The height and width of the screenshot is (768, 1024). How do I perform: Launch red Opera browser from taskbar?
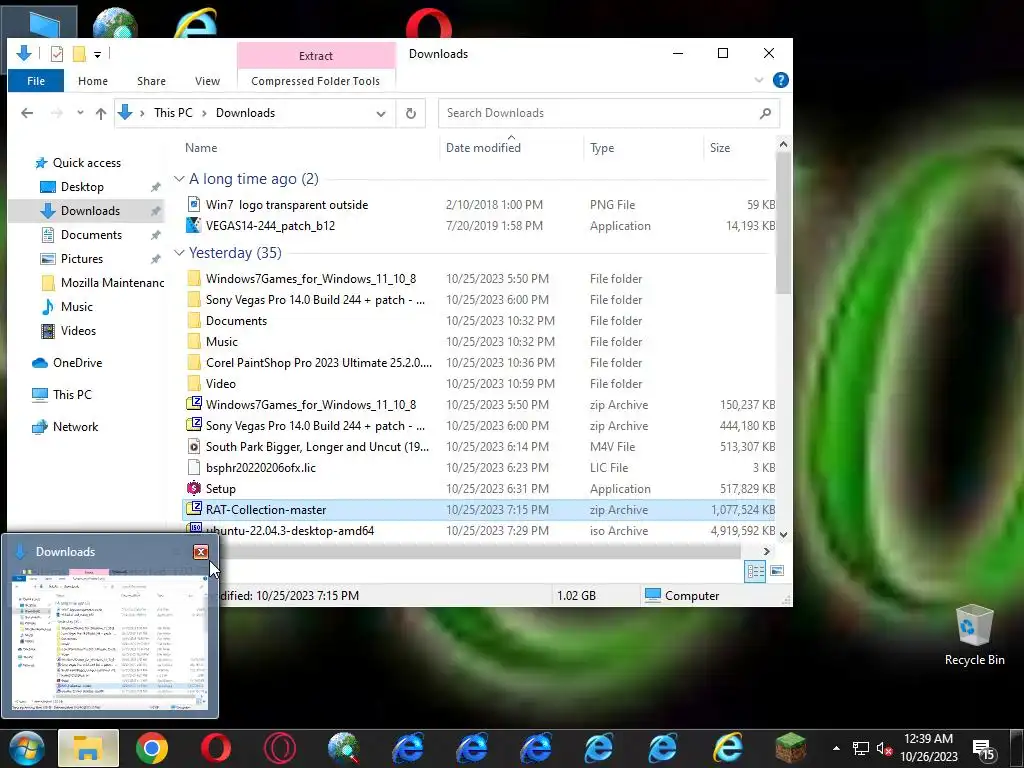click(x=216, y=748)
